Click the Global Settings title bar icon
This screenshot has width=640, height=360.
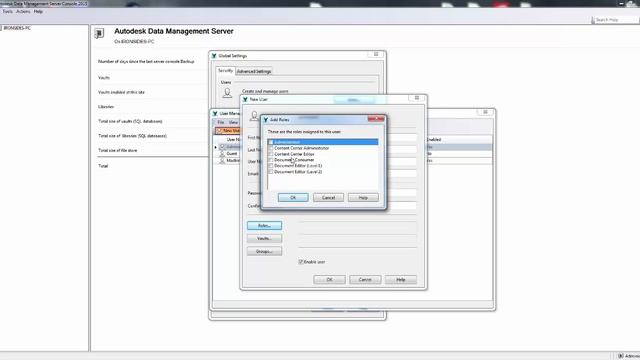(214, 56)
